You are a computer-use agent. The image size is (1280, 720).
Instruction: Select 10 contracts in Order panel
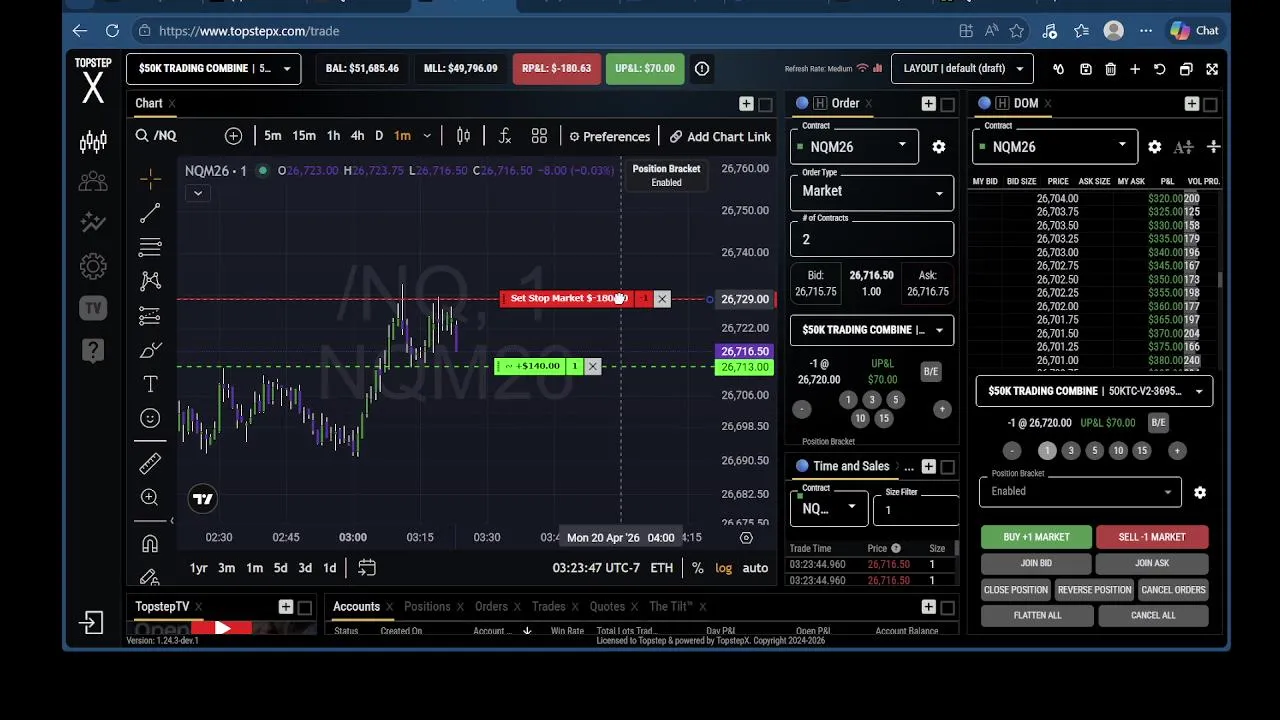860,419
